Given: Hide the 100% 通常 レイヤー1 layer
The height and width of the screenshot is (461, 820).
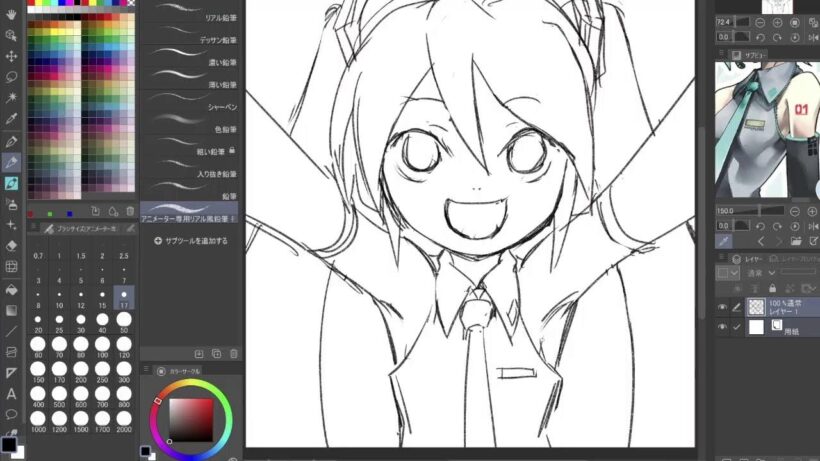Looking at the screenshot, I should pyautogui.click(x=723, y=307).
